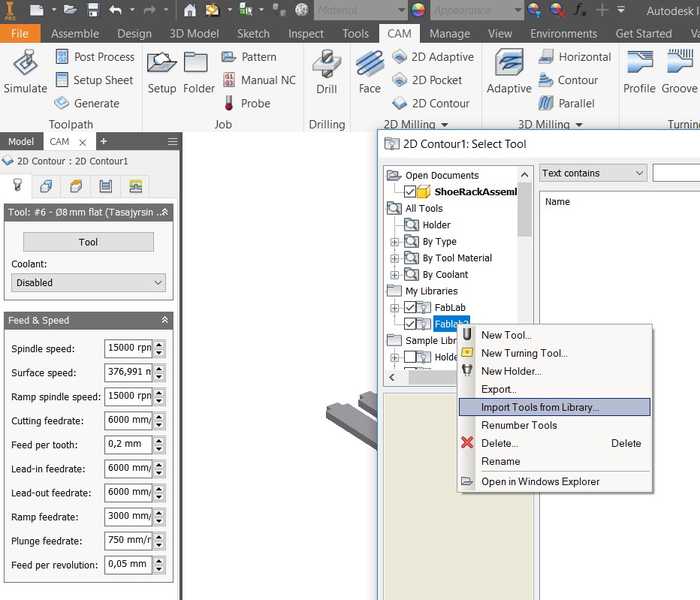
Task: Switch to the Geometry tab of 2D Contour
Action: click(46, 185)
